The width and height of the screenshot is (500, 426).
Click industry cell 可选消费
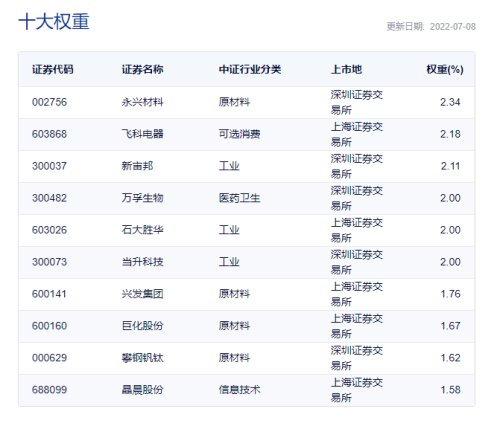pos(239,134)
